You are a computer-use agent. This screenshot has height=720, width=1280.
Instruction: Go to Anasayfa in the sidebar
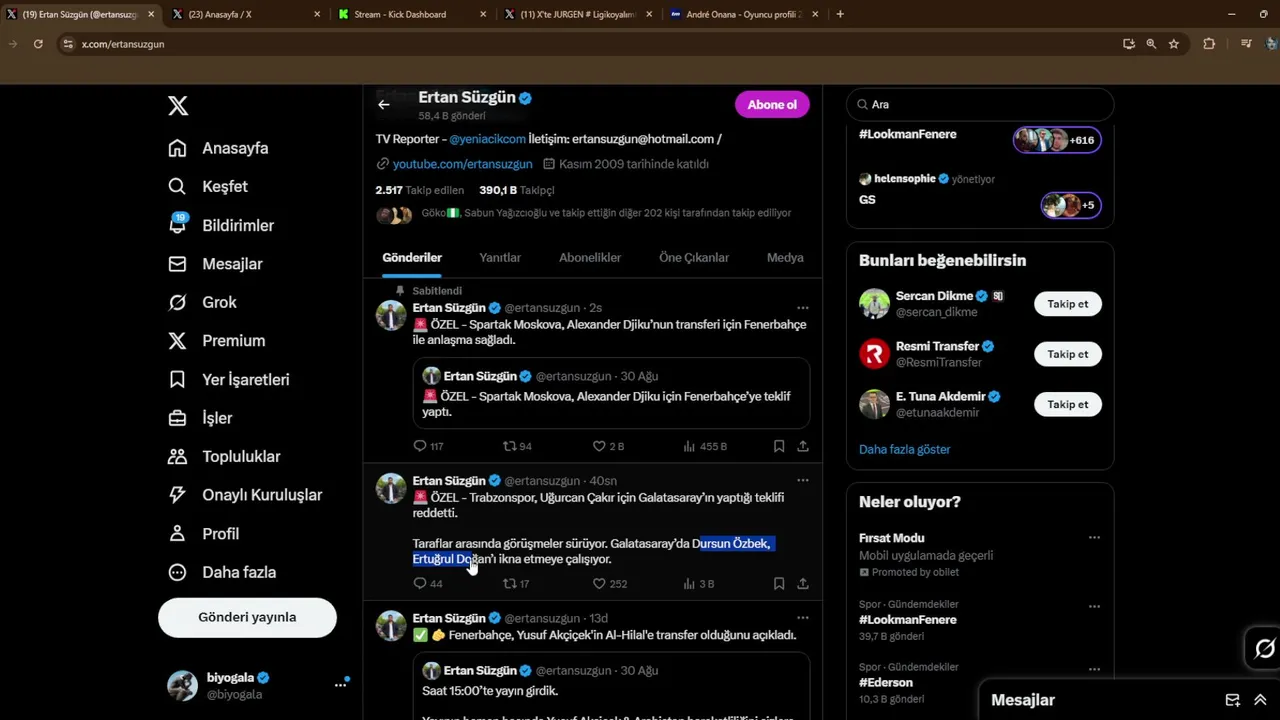(219, 148)
